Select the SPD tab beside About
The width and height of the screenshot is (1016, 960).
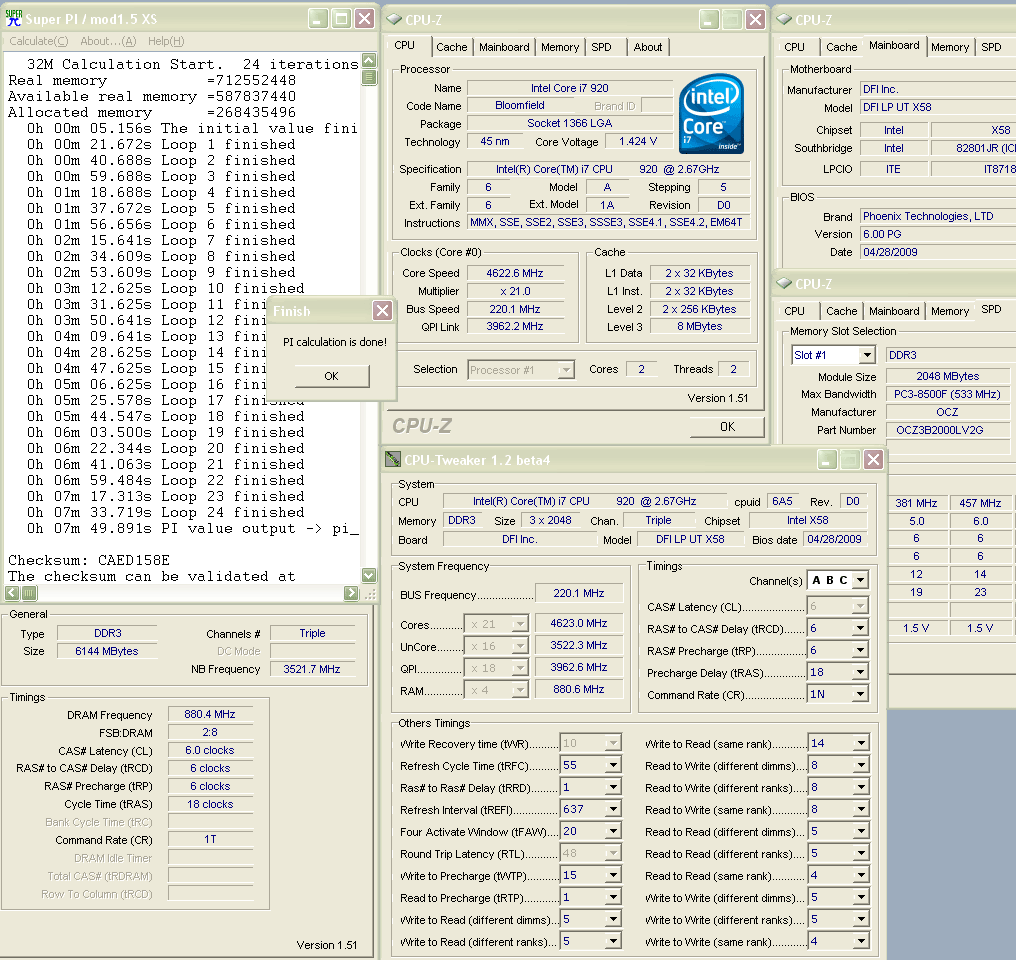[x=601, y=47]
